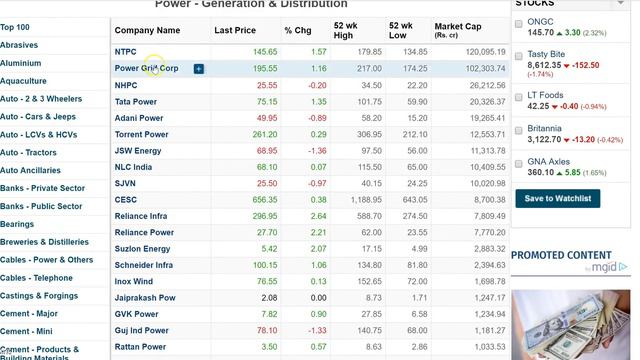Check the Britannia checkbox
This screenshot has height=360, width=640.
tap(518, 131)
